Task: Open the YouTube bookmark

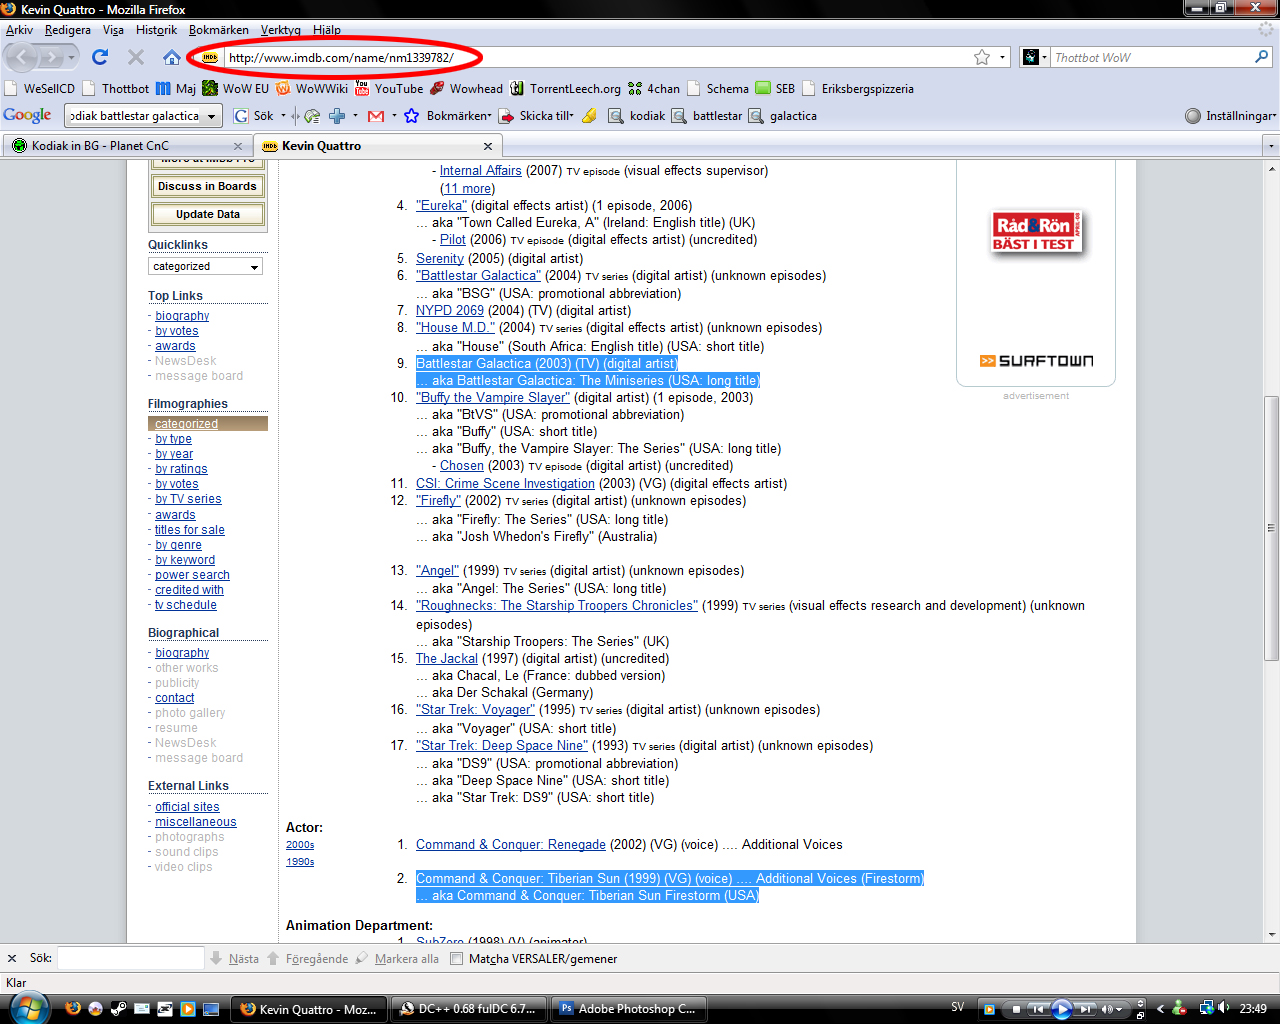Action: click(x=389, y=88)
